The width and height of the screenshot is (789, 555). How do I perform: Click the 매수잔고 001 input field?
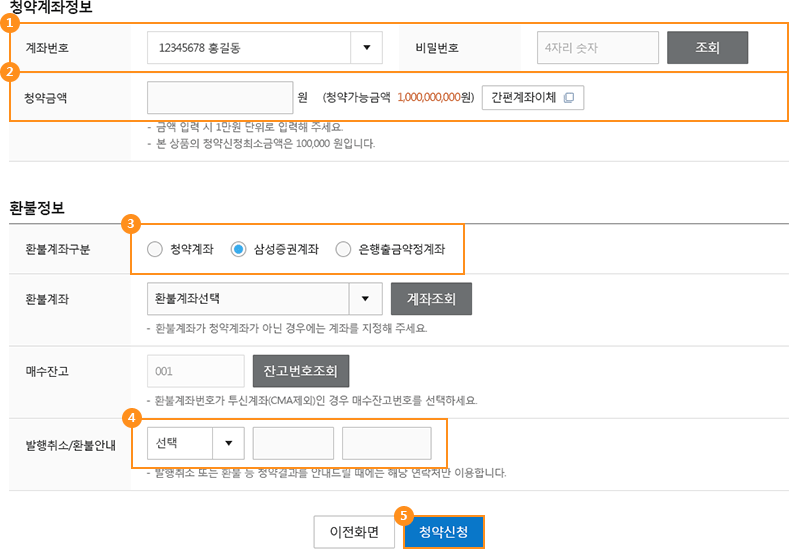click(196, 371)
